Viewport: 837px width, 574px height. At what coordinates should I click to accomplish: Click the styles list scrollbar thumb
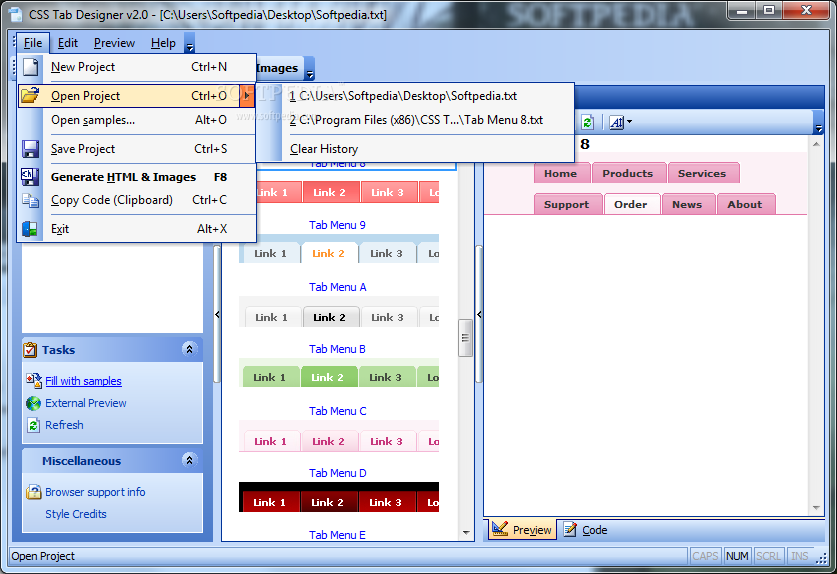point(465,337)
